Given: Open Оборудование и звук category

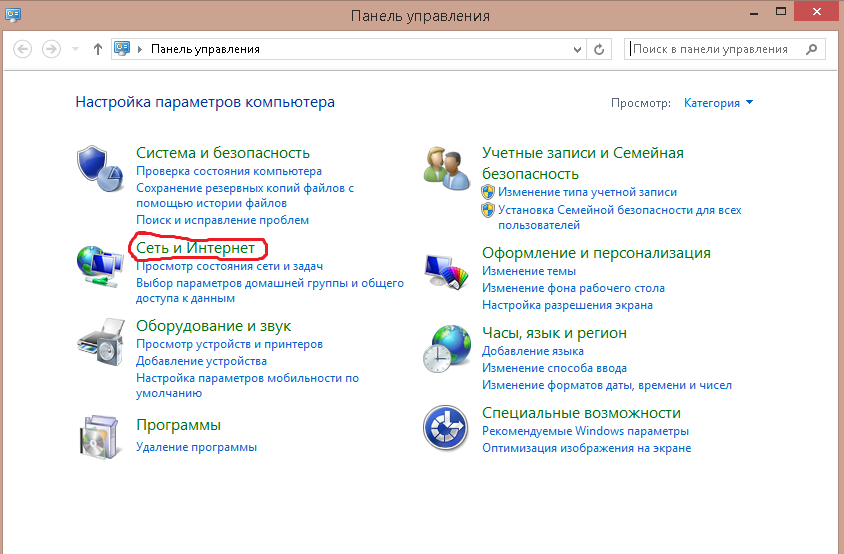Looking at the screenshot, I should pos(213,326).
